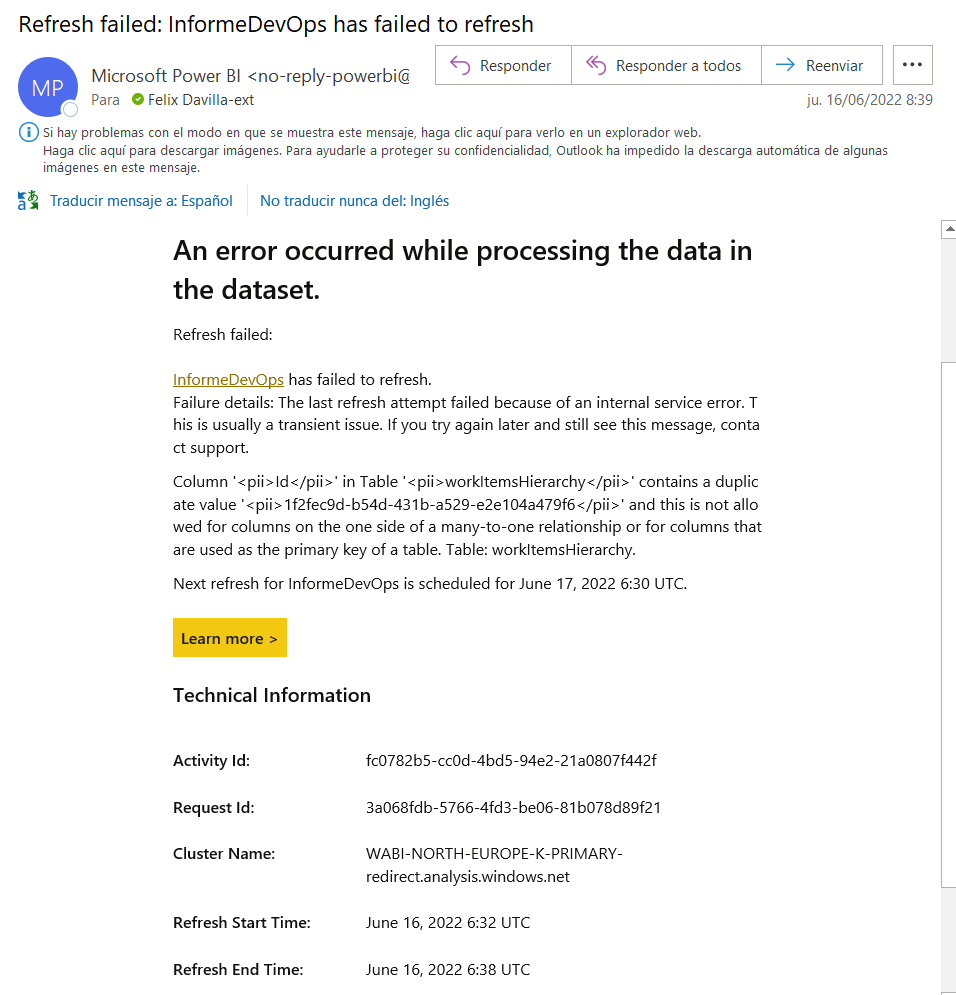Click the Refresh End Time: label
The width and height of the screenshot is (956, 995).
coord(238,970)
